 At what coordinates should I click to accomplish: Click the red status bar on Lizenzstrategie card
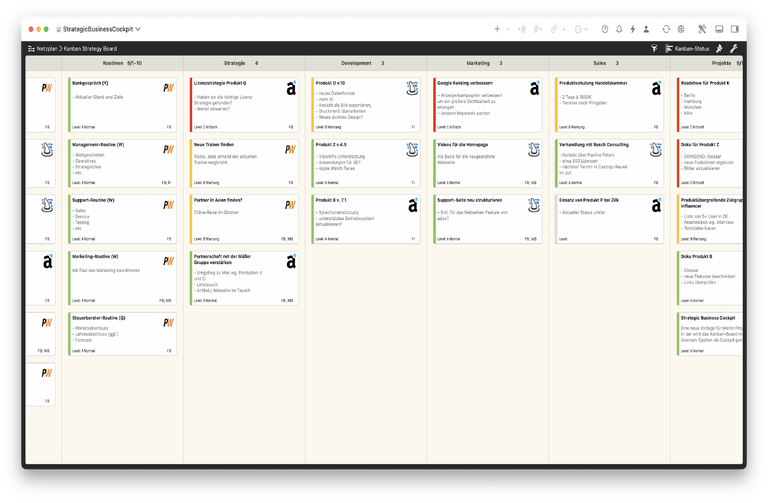point(191,104)
